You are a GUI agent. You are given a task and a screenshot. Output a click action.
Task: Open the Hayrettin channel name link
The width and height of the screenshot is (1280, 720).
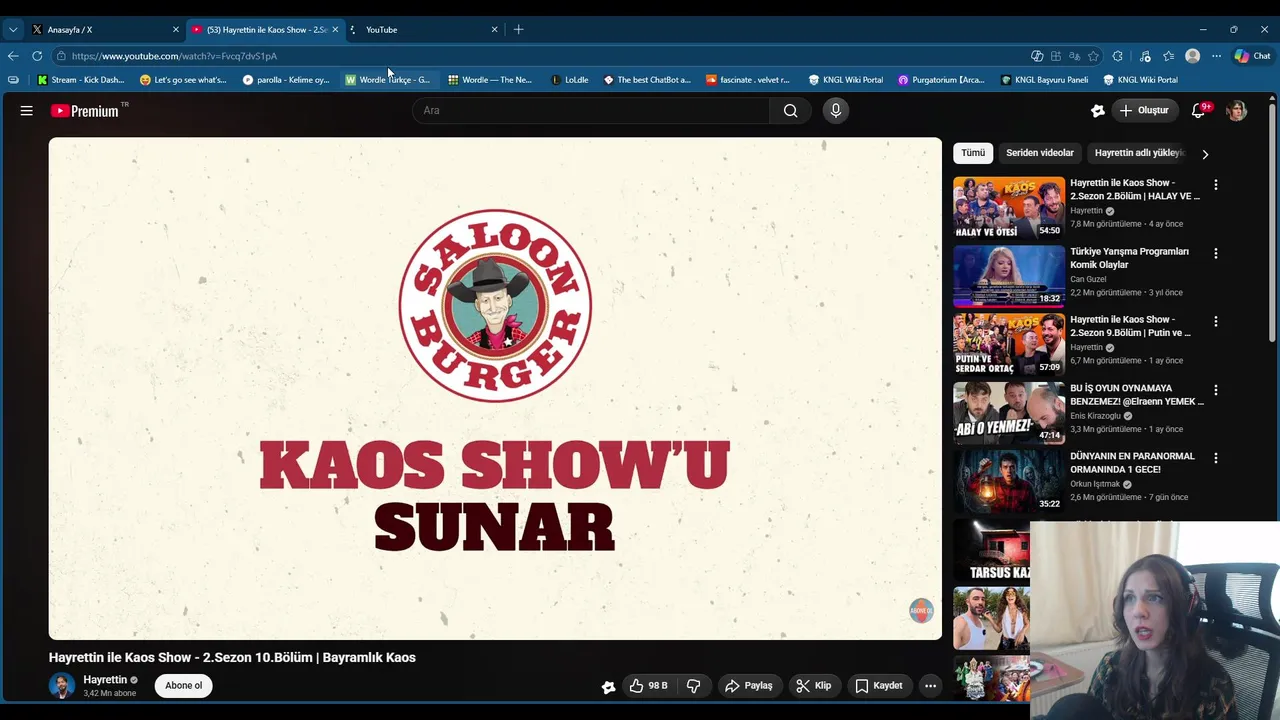point(105,680)
